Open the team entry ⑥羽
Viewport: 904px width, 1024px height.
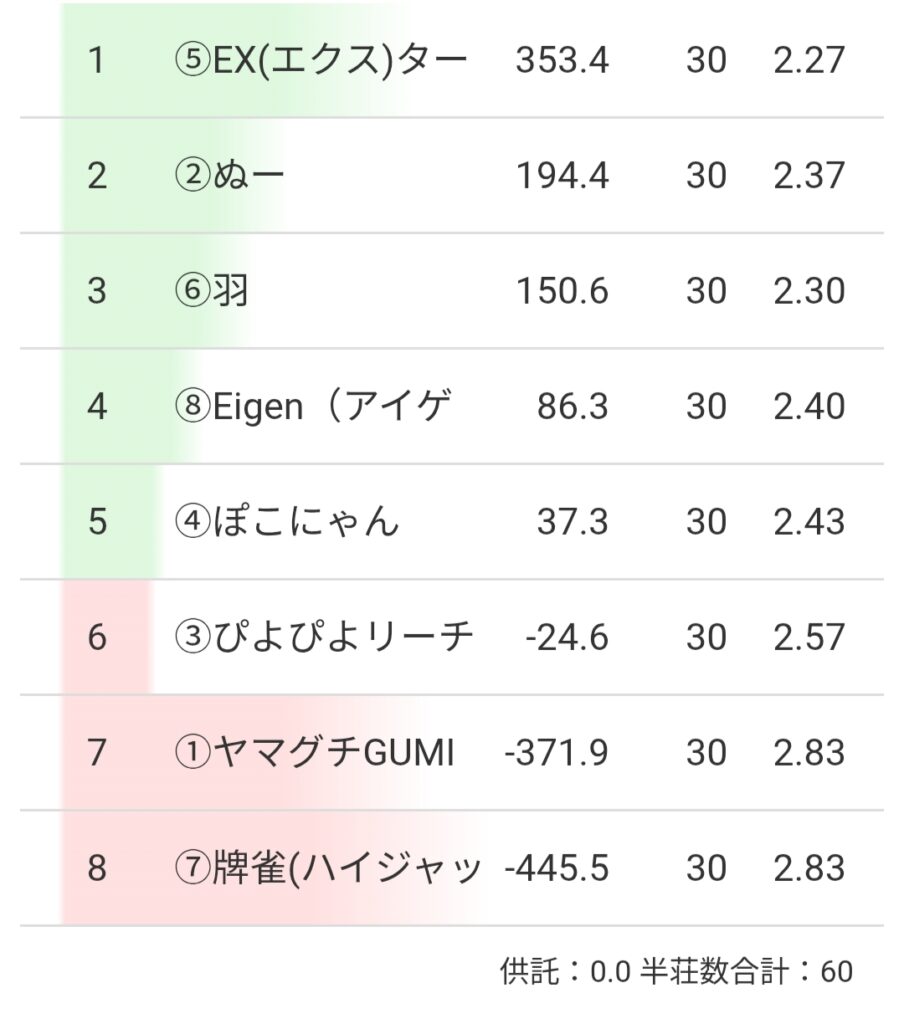[211, 291]
